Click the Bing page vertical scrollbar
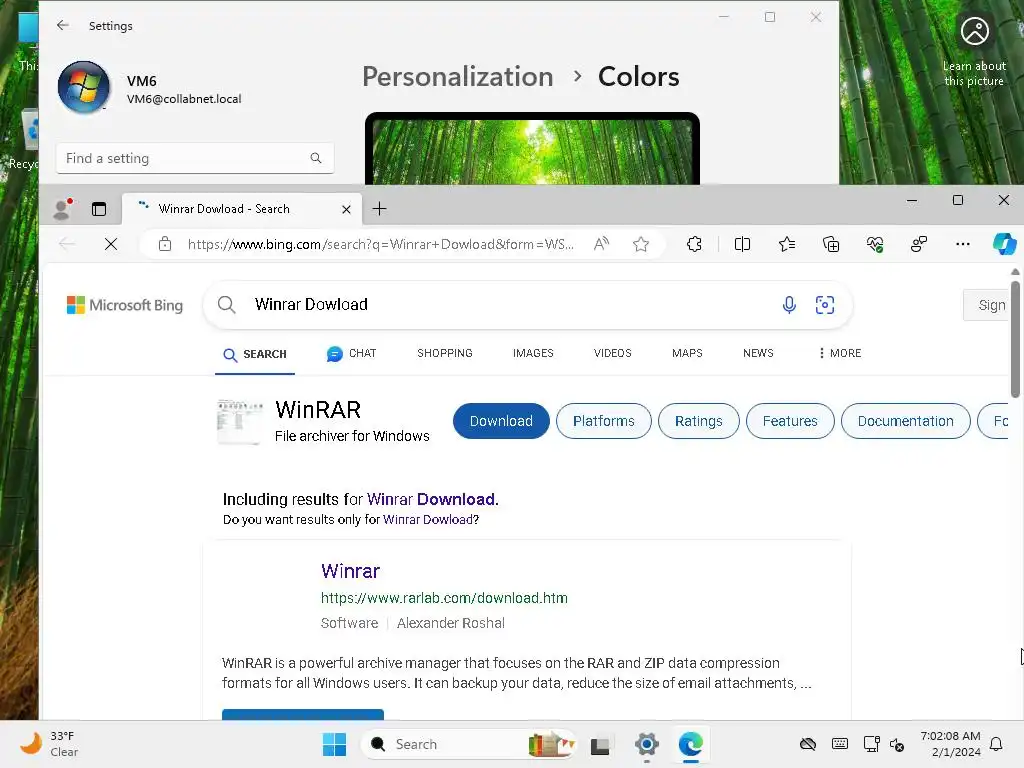Viewport: 1024px width, 768px height. 1015,340
